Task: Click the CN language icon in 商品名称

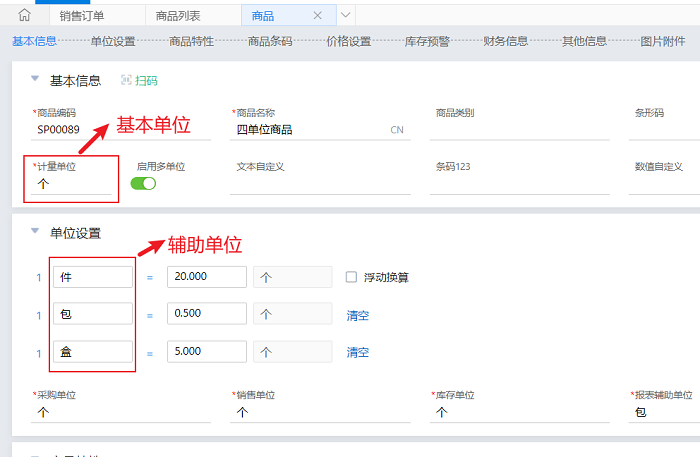Action: click(x=396, y=129)
